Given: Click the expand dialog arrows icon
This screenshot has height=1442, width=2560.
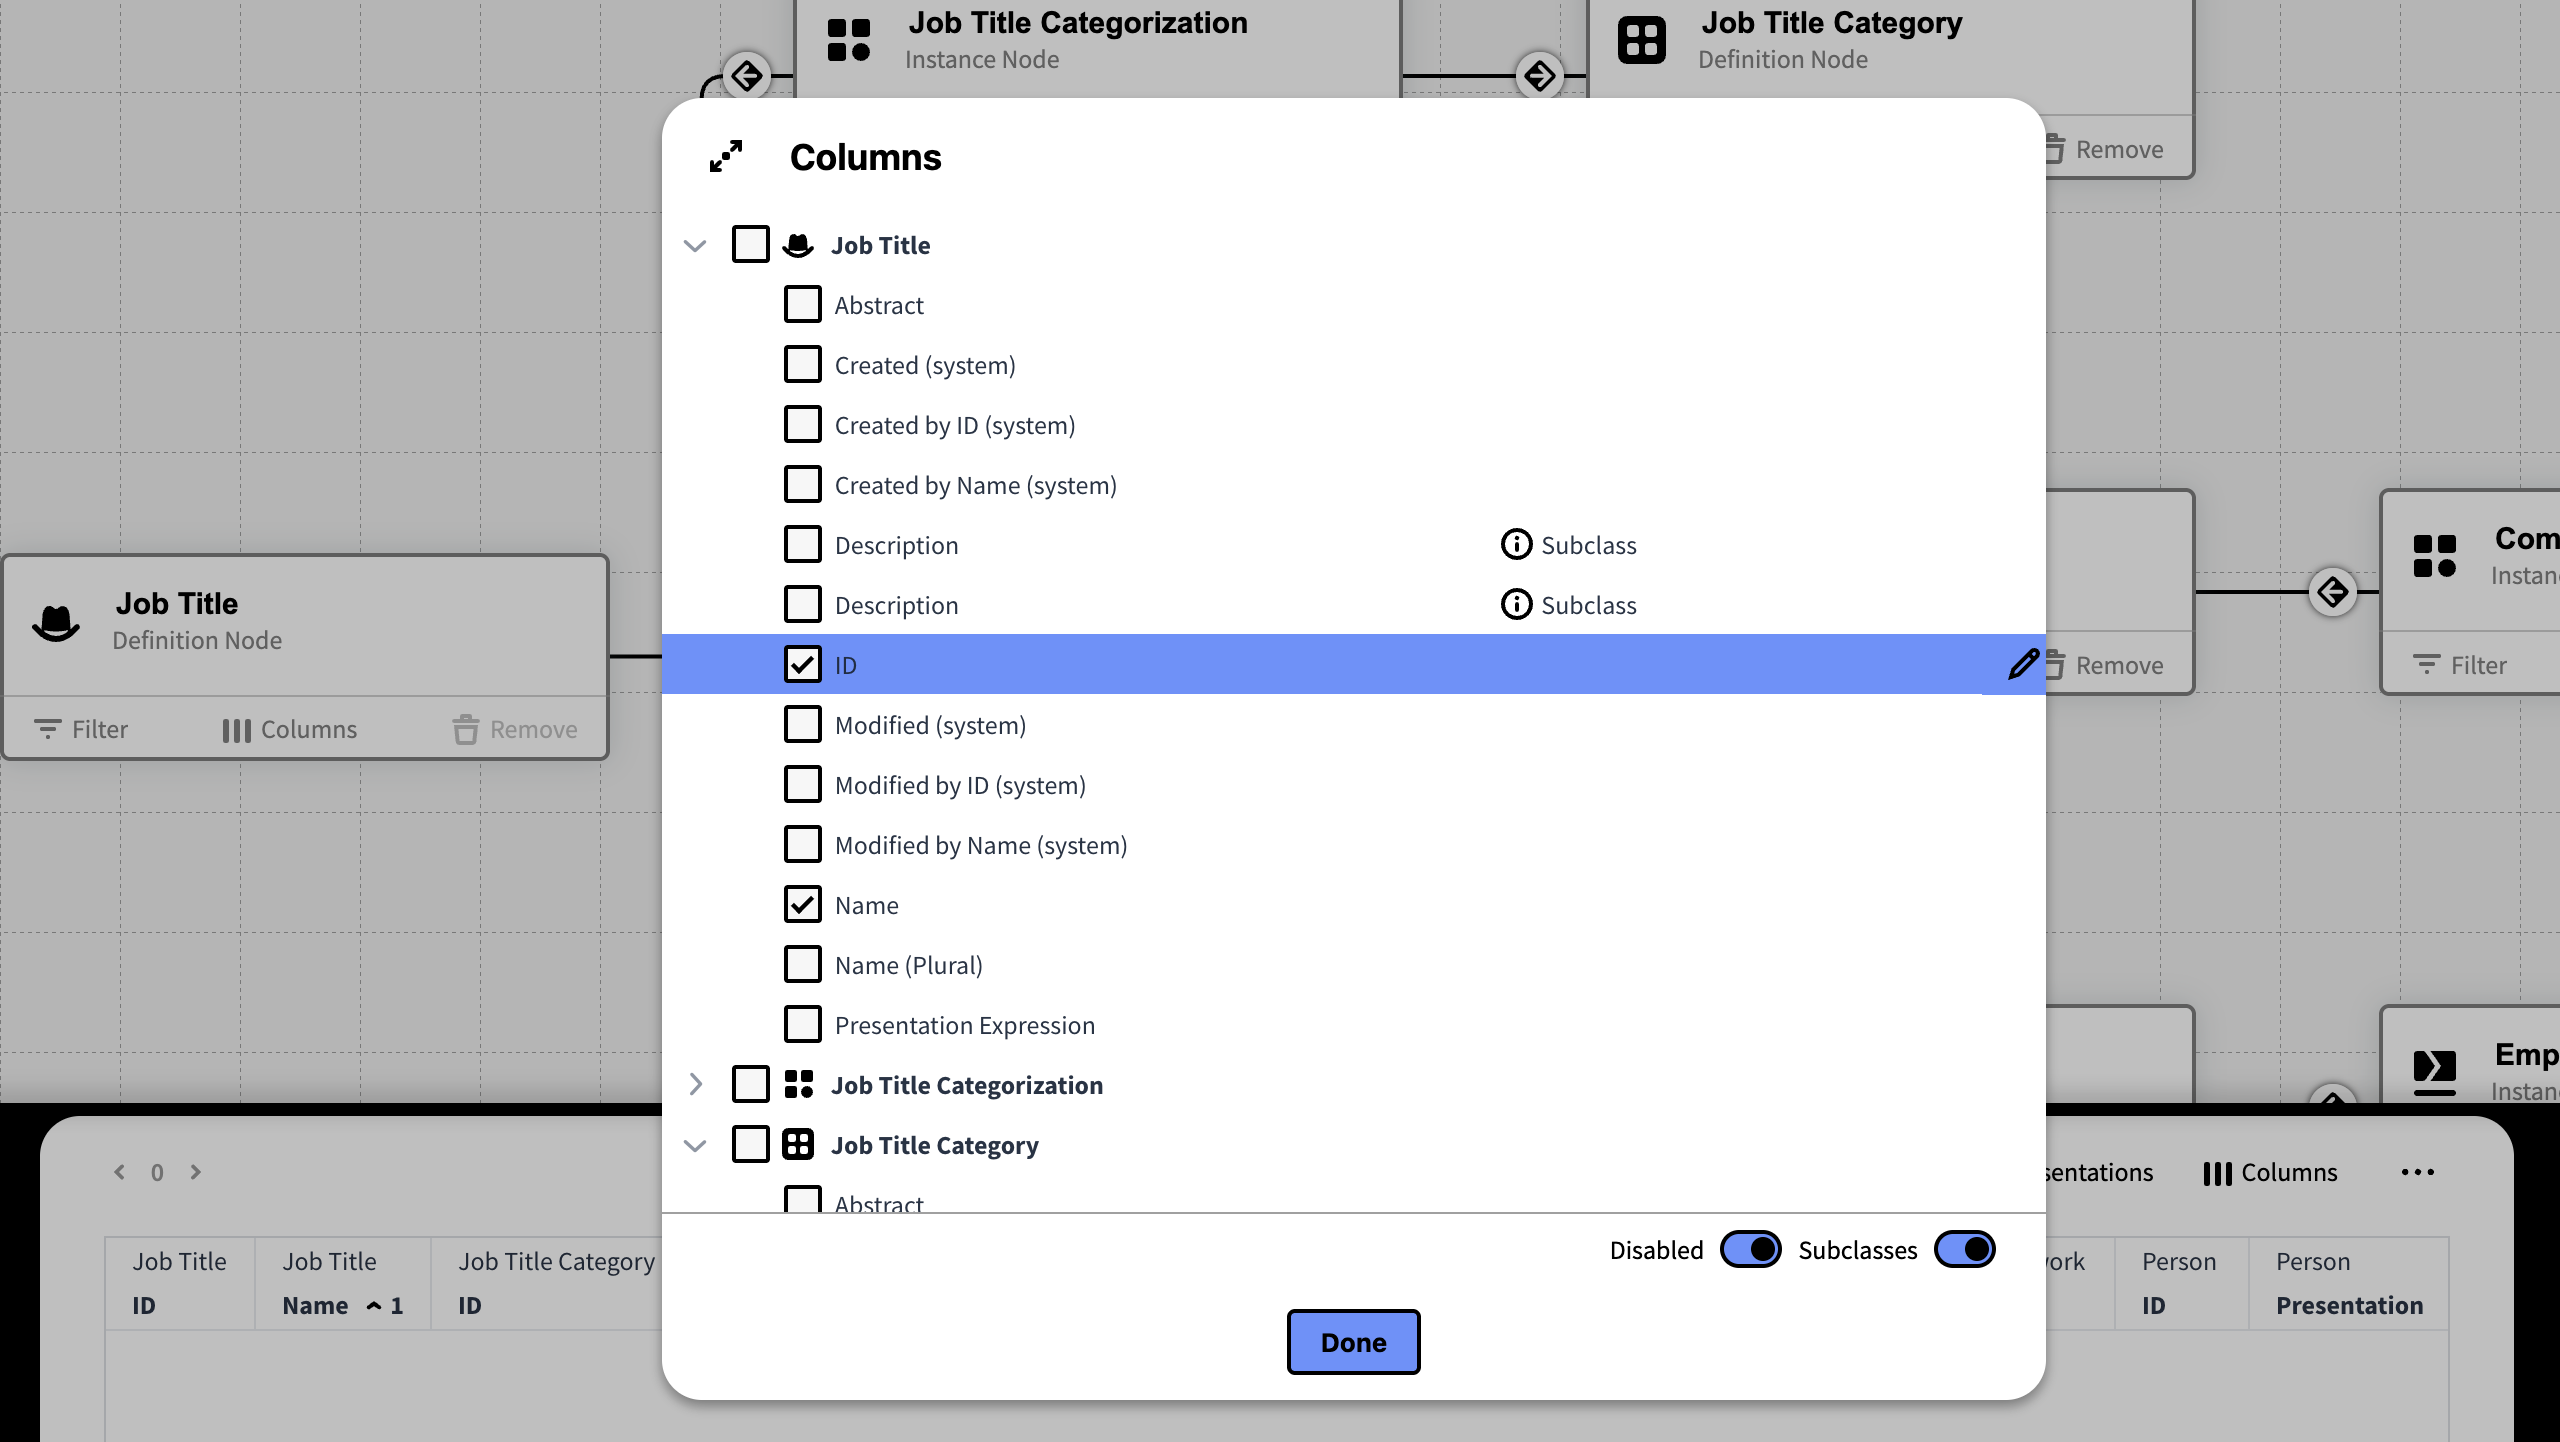Looking at the screenshot, I should coord(726,156).
